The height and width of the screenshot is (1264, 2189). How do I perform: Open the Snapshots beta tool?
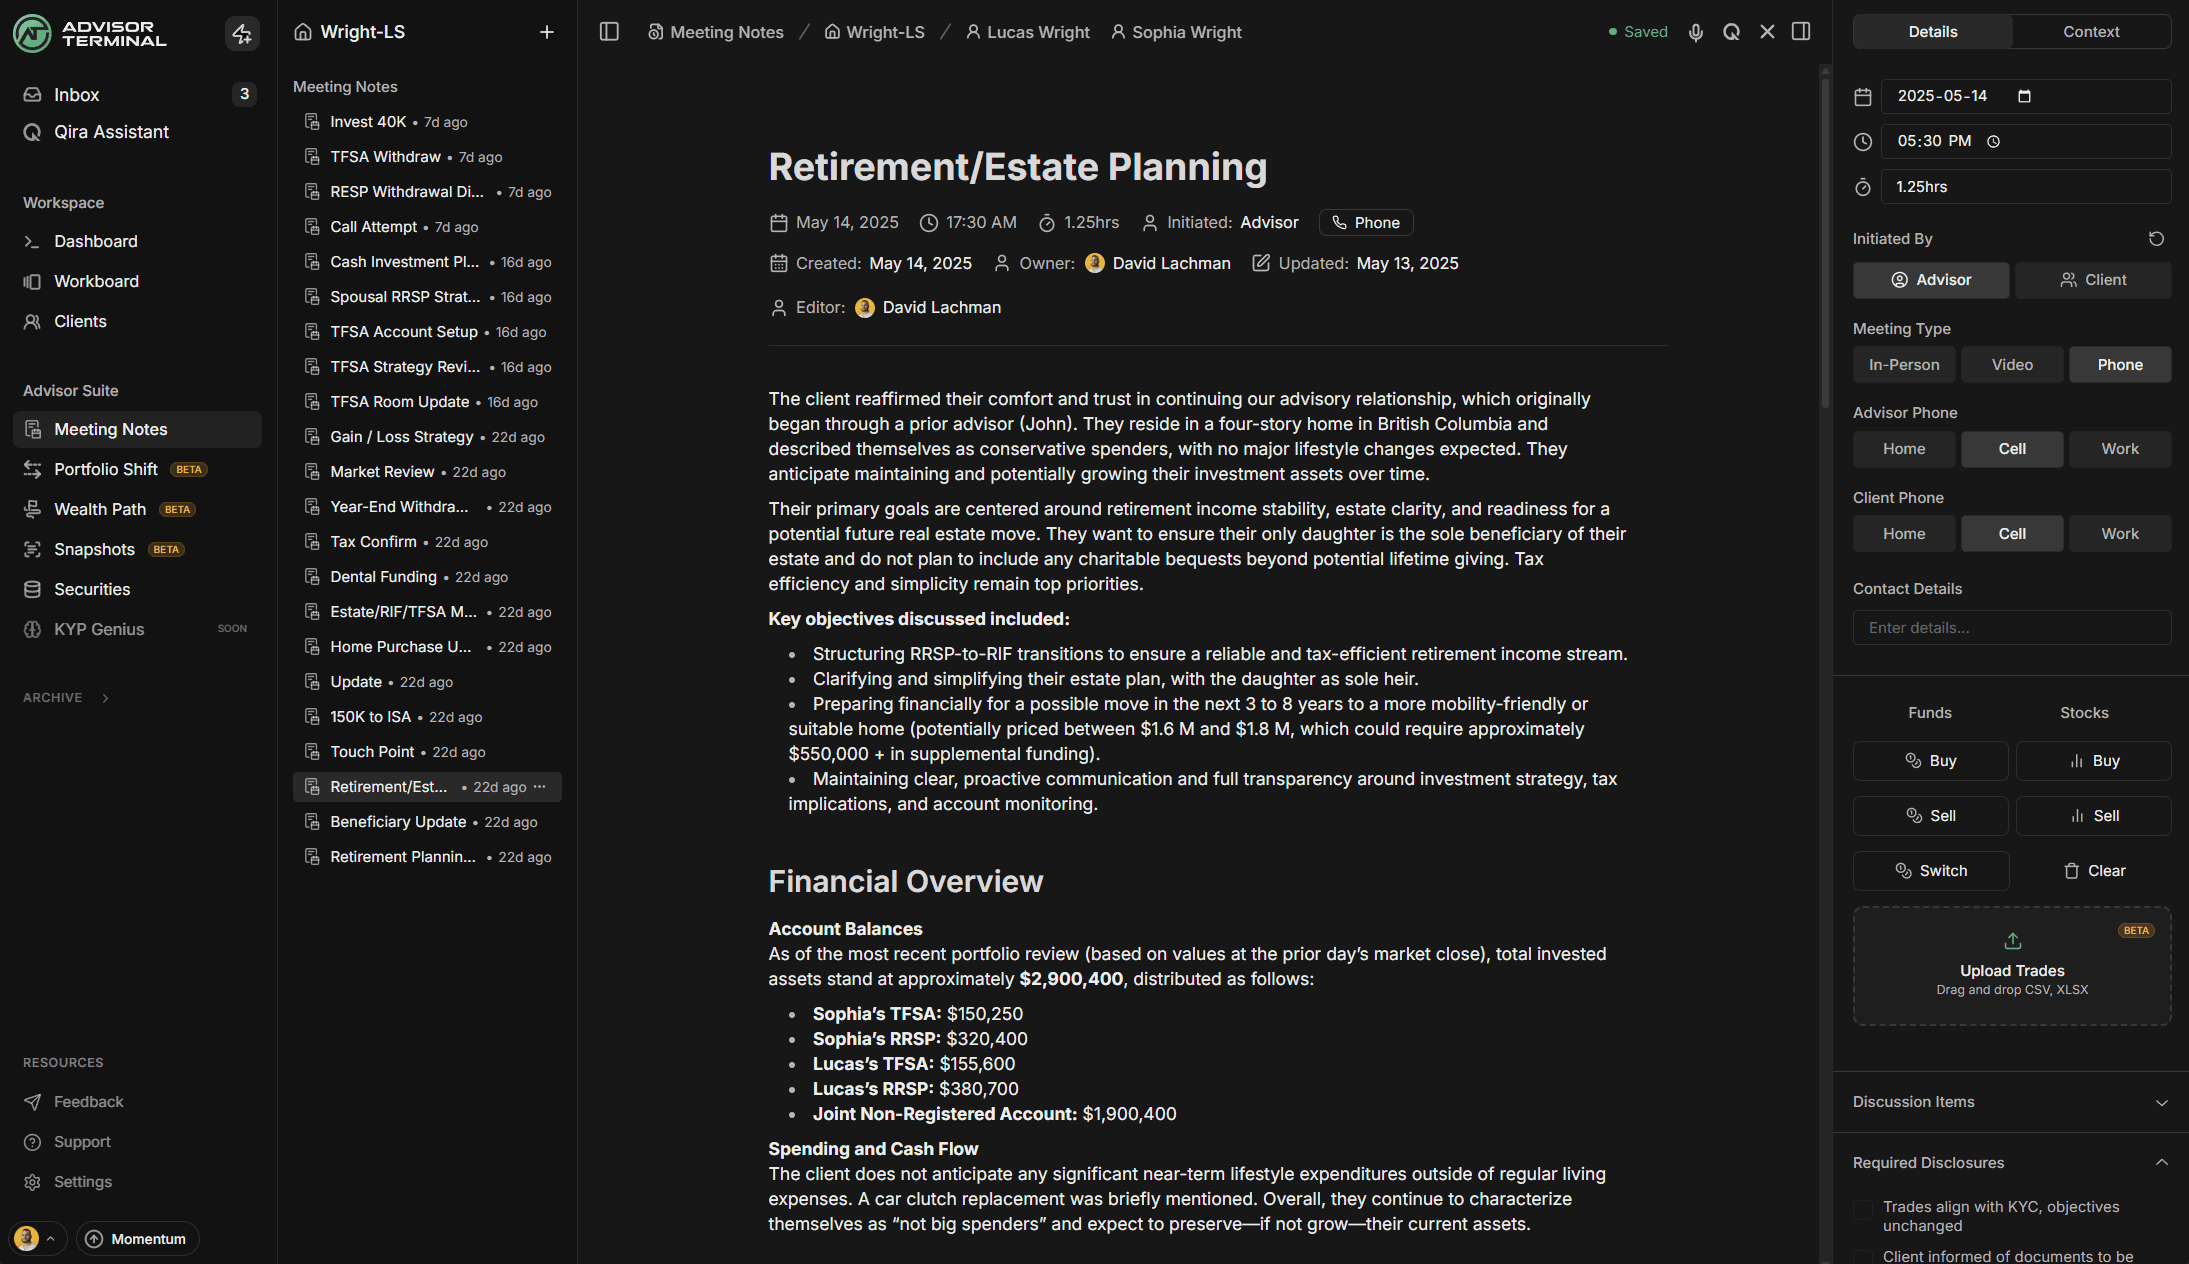[94, 549]
